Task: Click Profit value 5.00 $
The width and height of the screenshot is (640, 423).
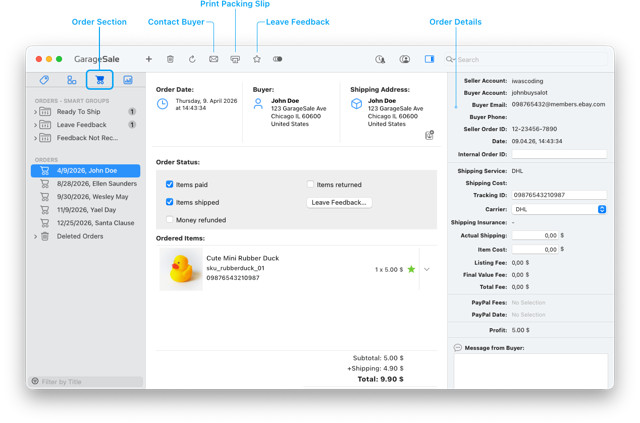Action: (520, 330)
